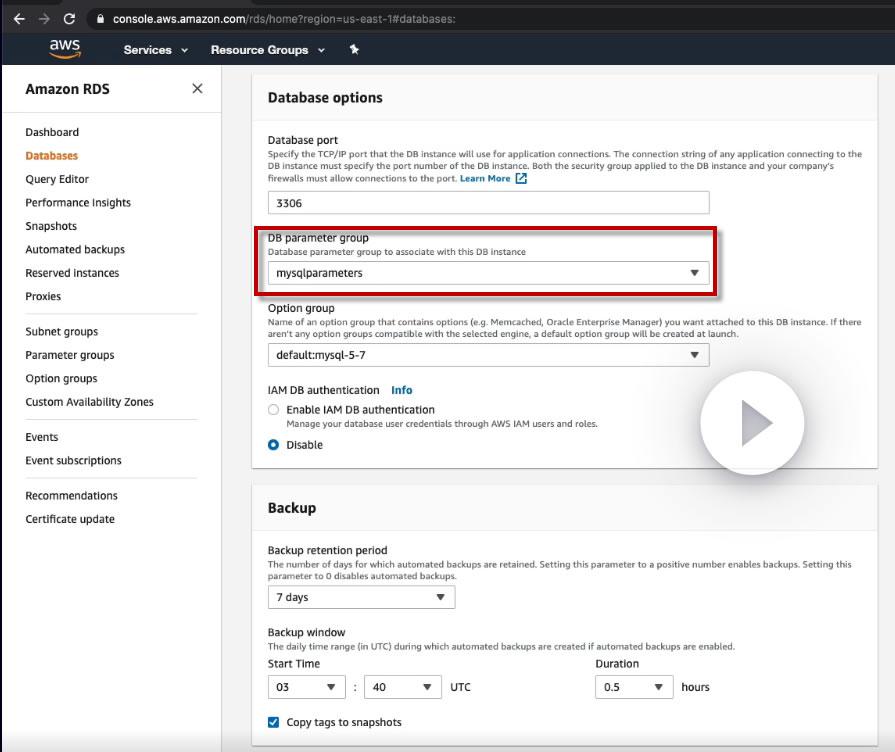895x752 pixels.
Task: Open the Start Time hour dropdown
Action: 307,687
